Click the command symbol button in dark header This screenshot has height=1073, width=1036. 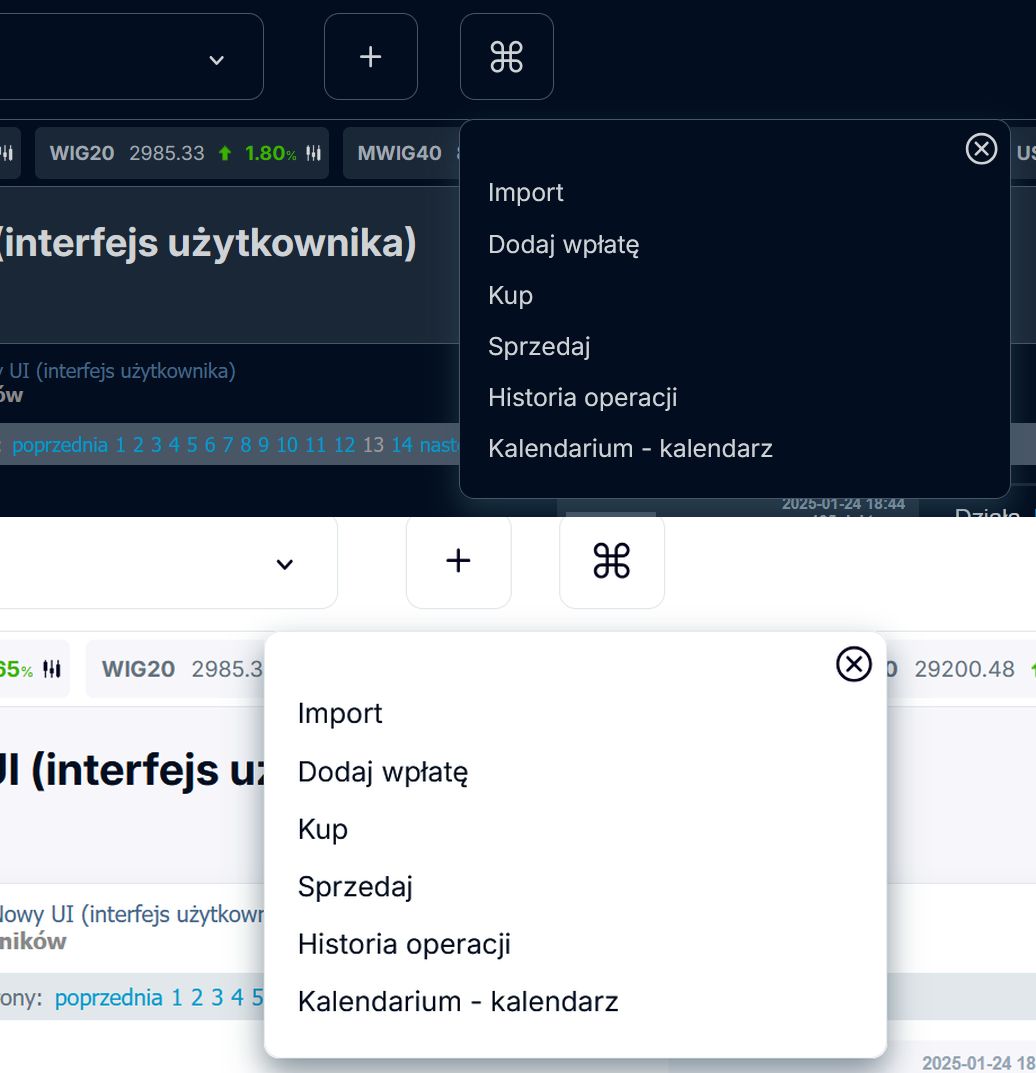[x=506, y=57]
